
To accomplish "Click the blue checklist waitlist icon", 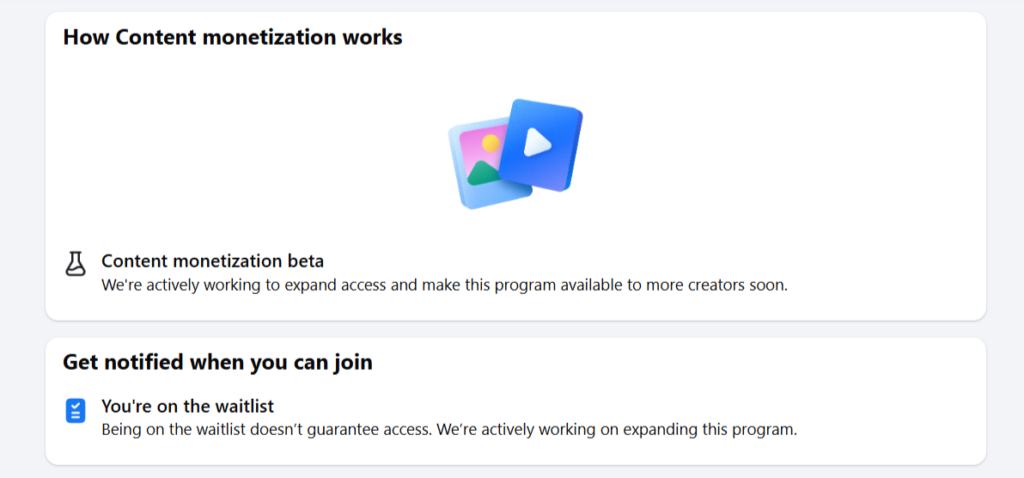I will 76,411.
